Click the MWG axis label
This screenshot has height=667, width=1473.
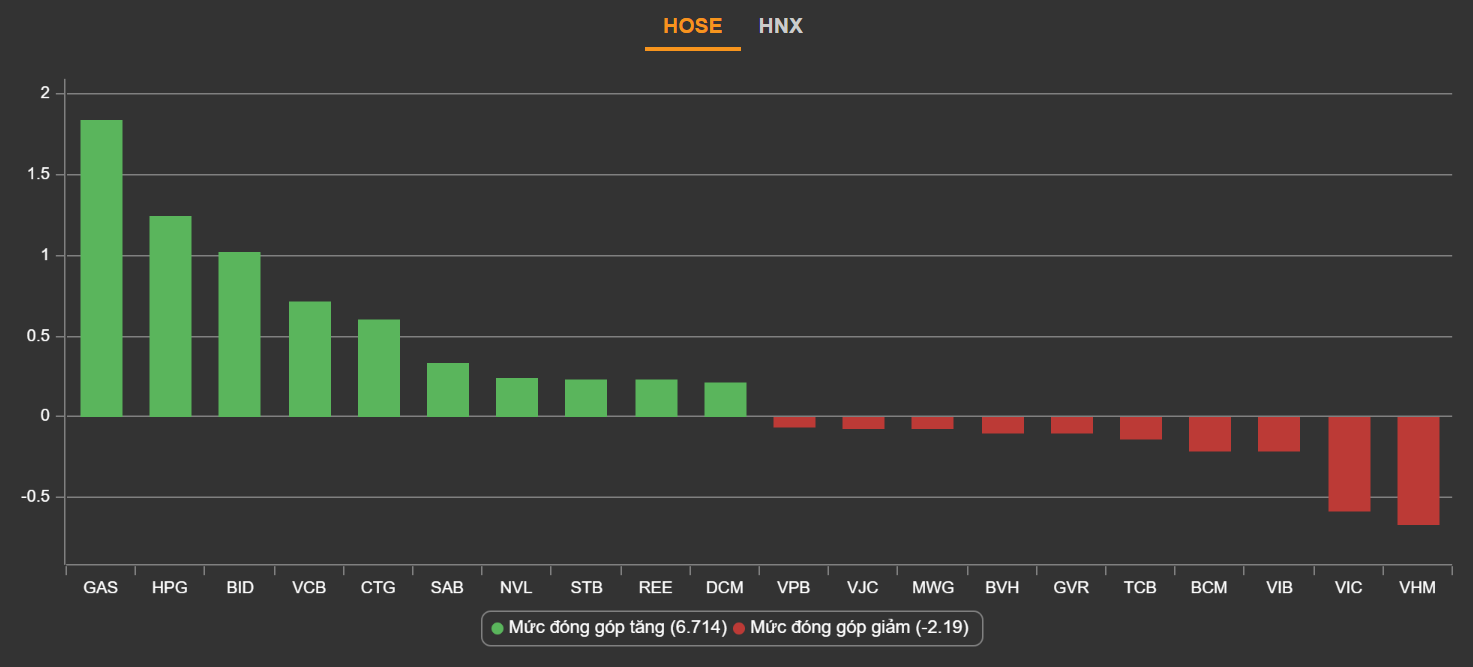coord(932,588)
